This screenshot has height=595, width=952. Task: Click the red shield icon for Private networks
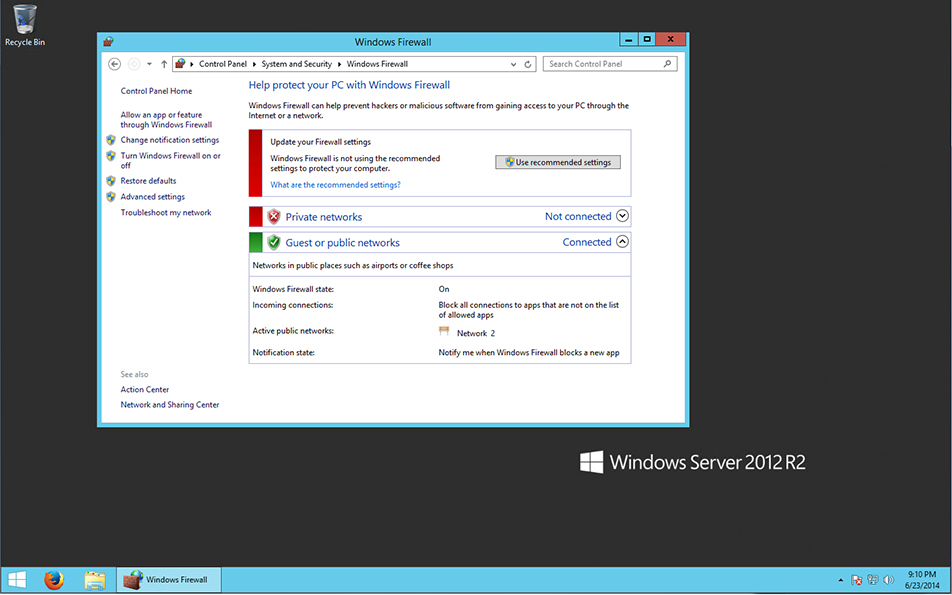(274, 217)
